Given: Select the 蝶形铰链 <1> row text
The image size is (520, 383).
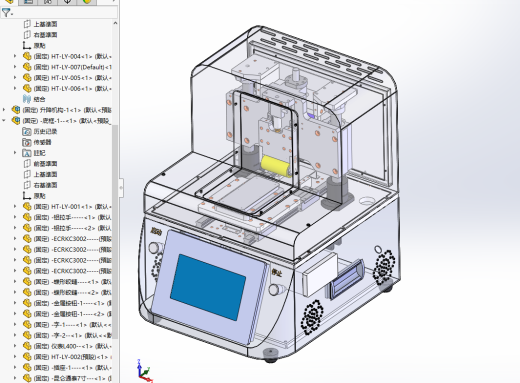Looking at the screenshot, I should point(73,282).
